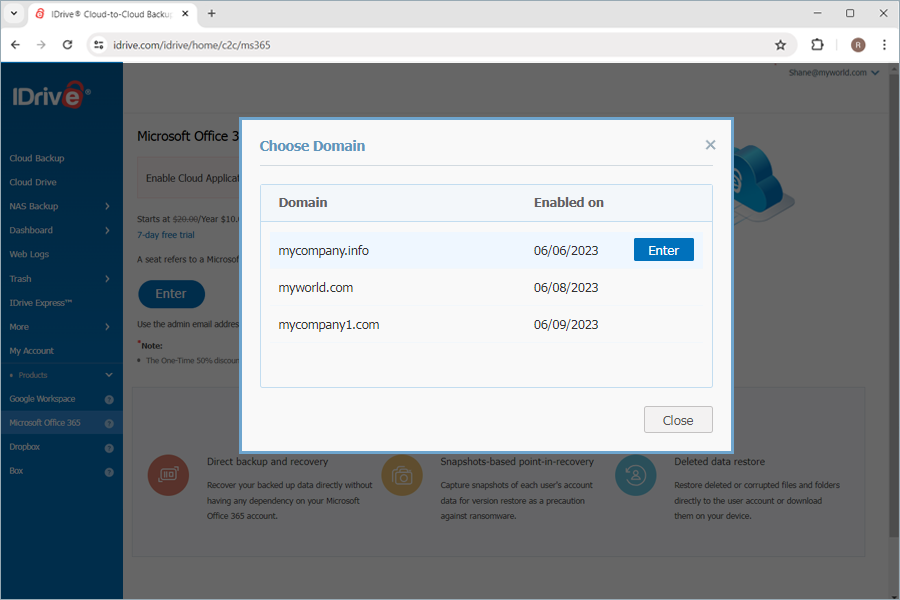Select mycompany.info domain name
900x600 pixels.
tap(323, 250)
